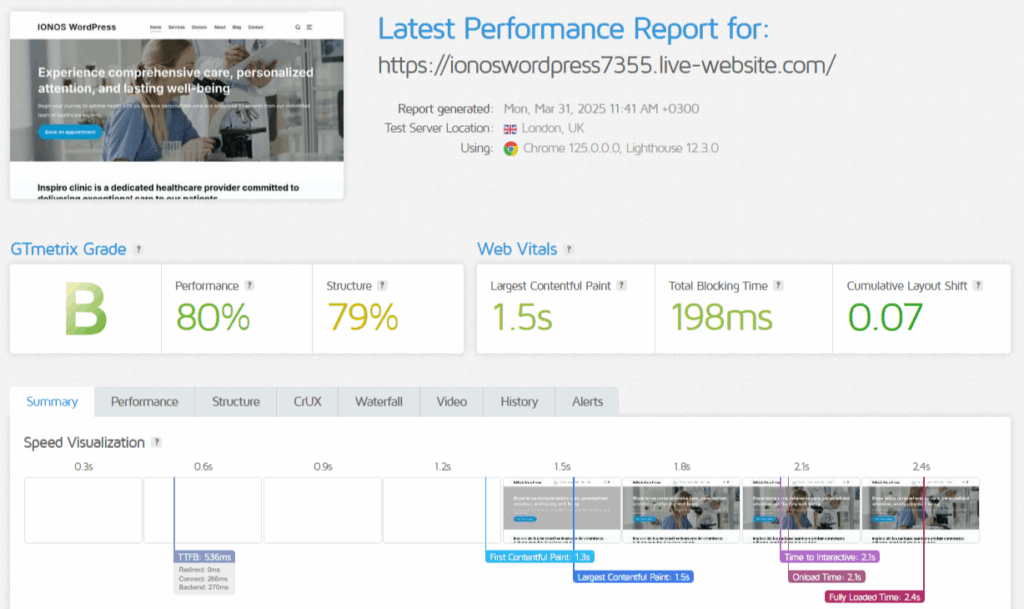This screenshot has width=1024, height=609.
Task: Open help for Cumulative Layout Shift
Action: tap(978, 286)
